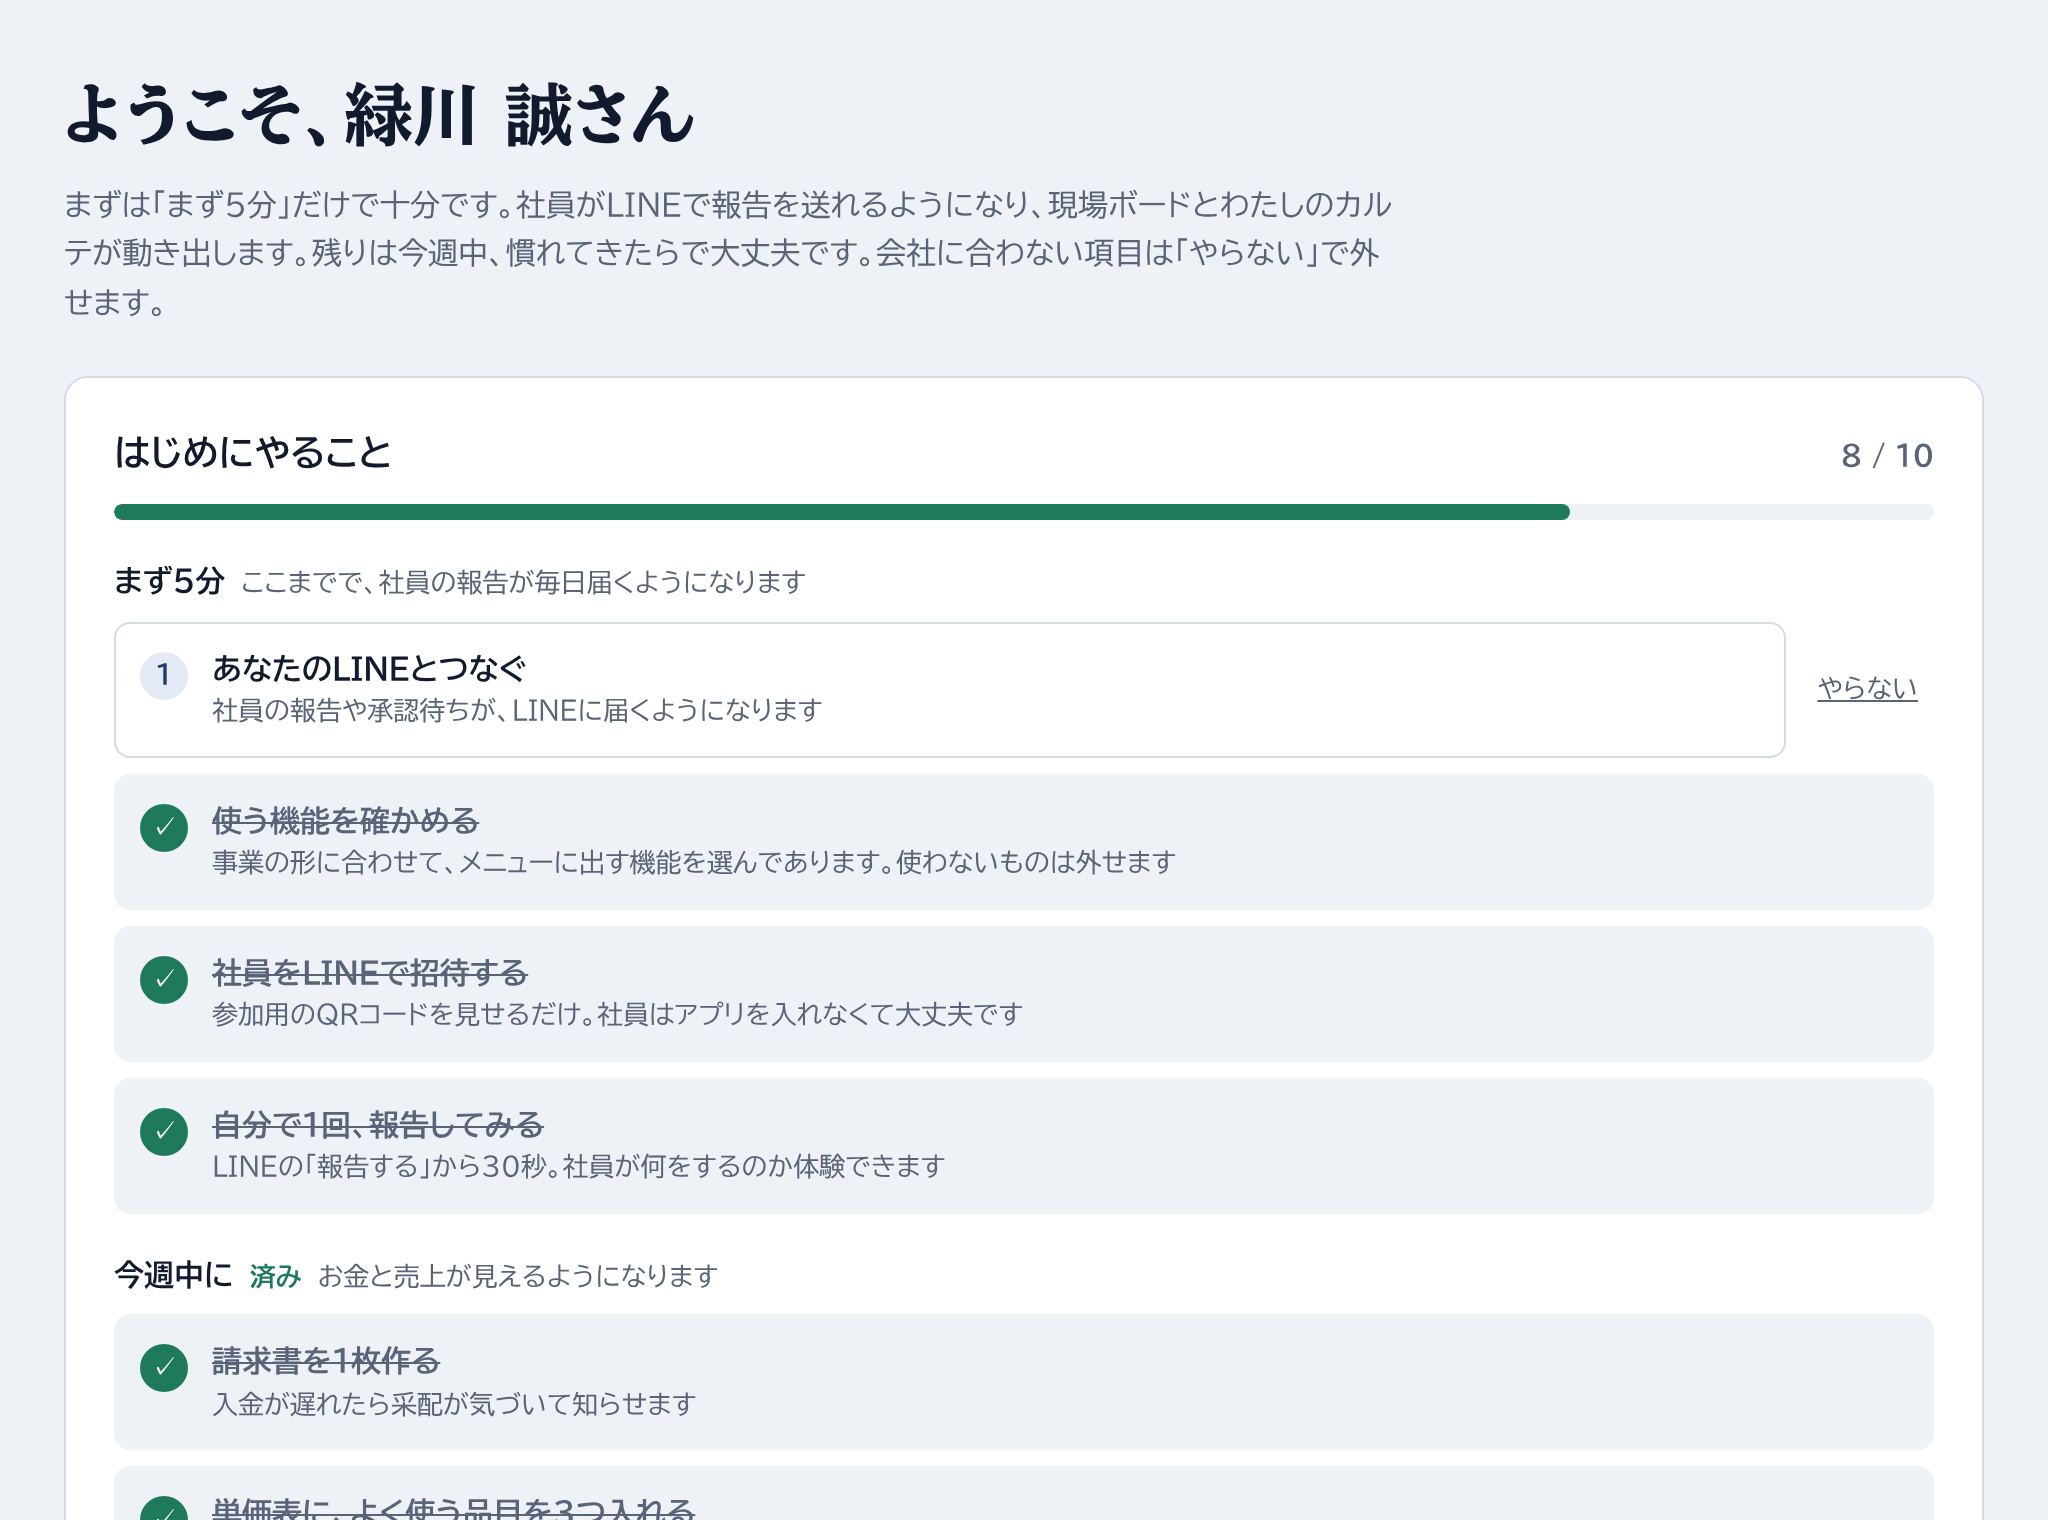Click the text お金と売上が見えるようになります
Viewport: 2048px width, 1520px height.
[518, 1276]
